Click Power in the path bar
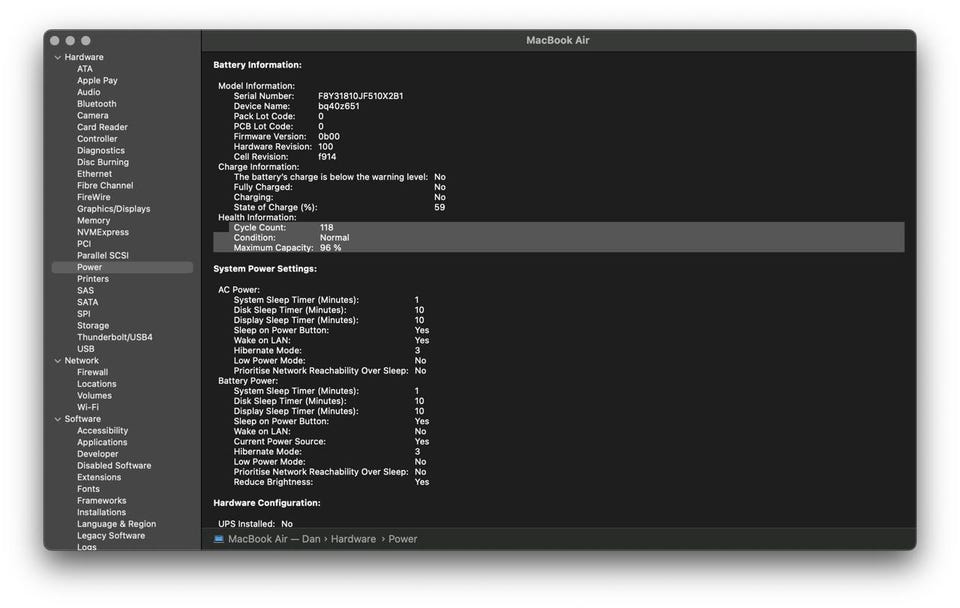The height and width of the screenshot is (608, 960). coord(403,539)
